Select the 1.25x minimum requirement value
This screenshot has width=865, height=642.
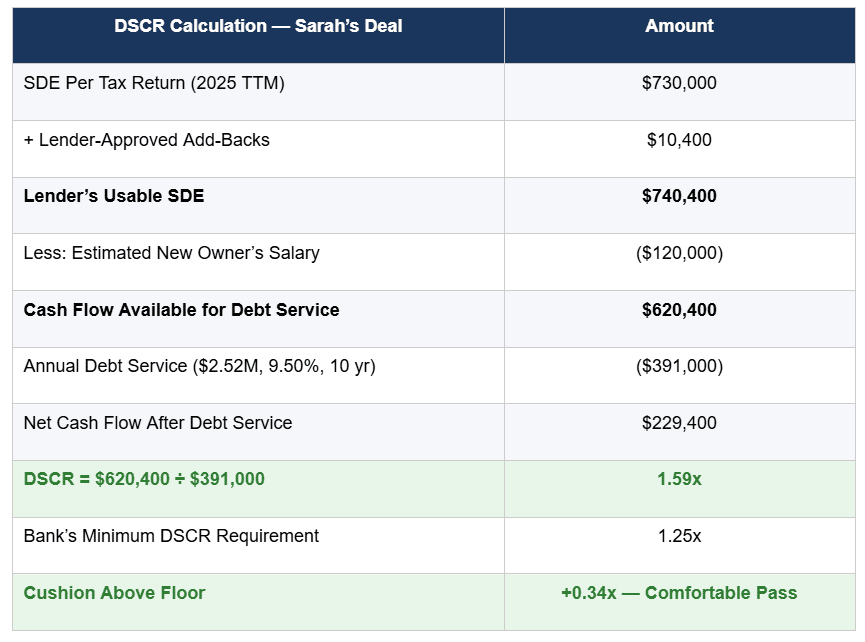point(679,536)
